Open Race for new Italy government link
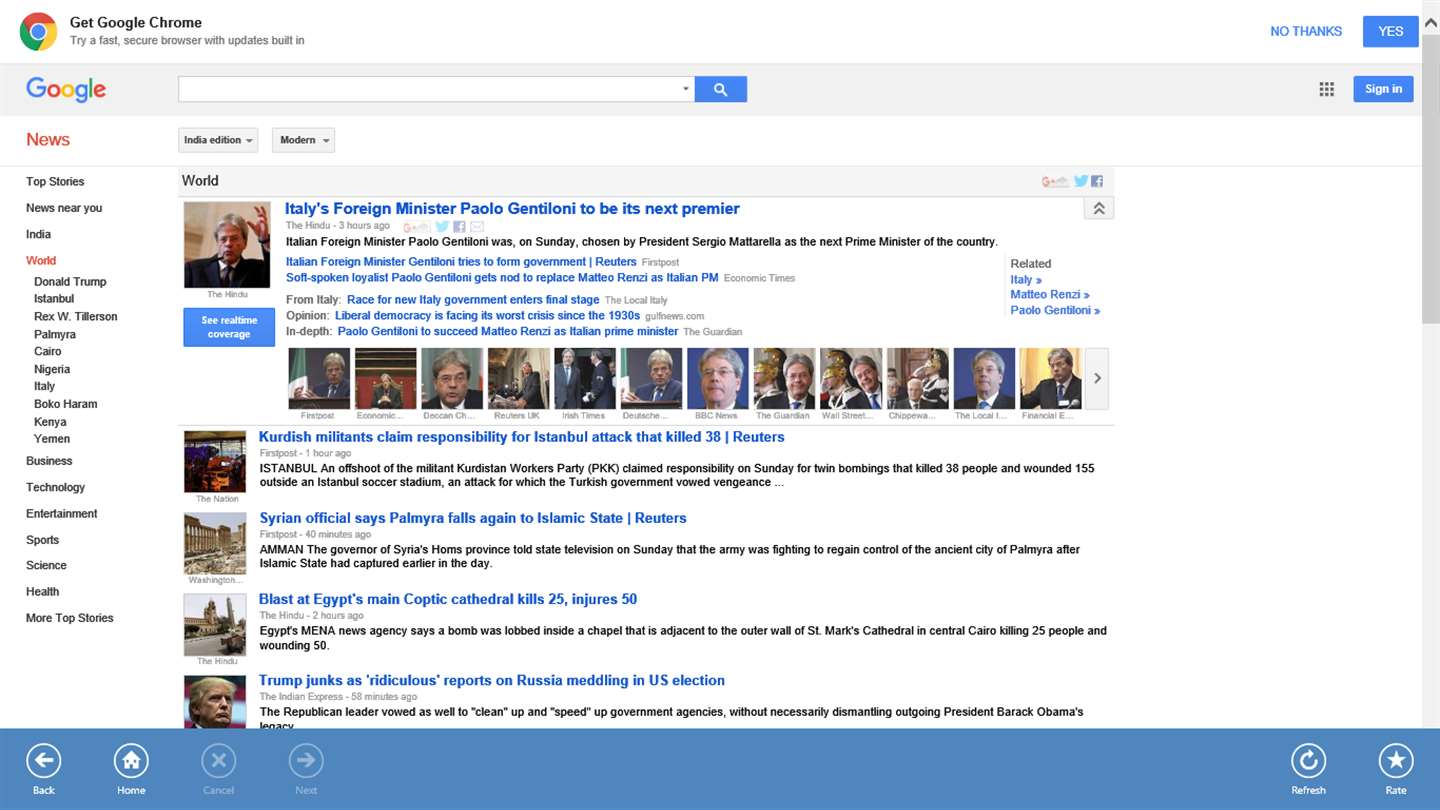The image size is (1440, 810). click(473, 300)
